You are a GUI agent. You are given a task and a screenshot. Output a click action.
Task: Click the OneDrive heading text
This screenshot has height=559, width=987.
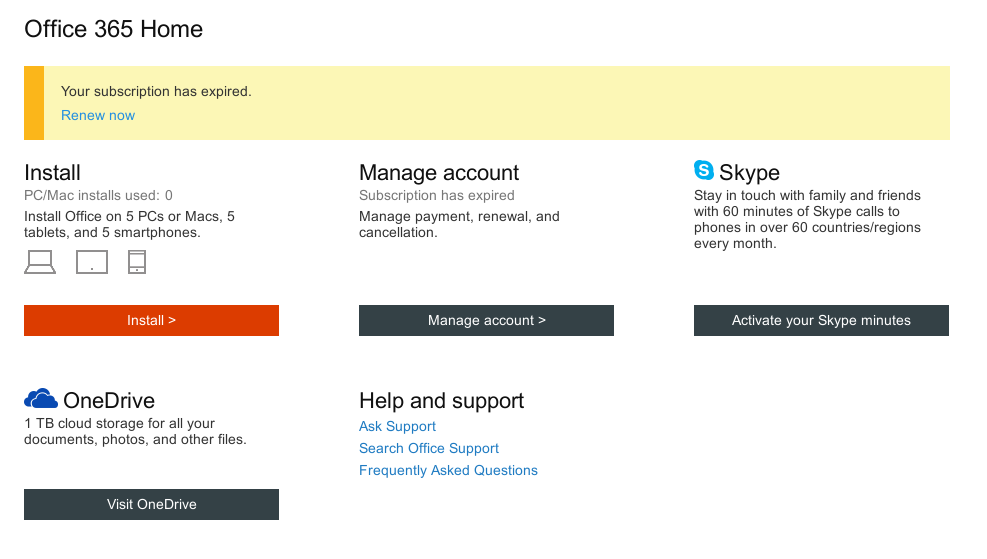tap(109, 400)
